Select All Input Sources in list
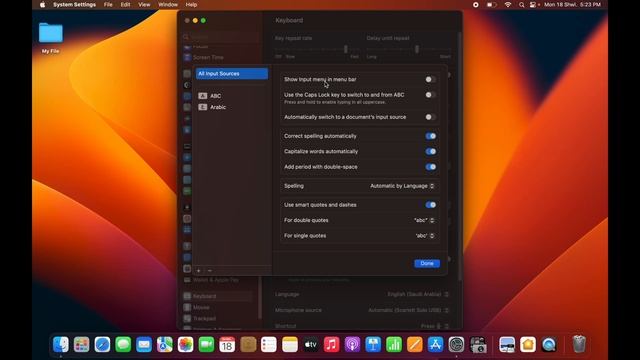This screenshot has width=640, height=360. click(231, 74)
